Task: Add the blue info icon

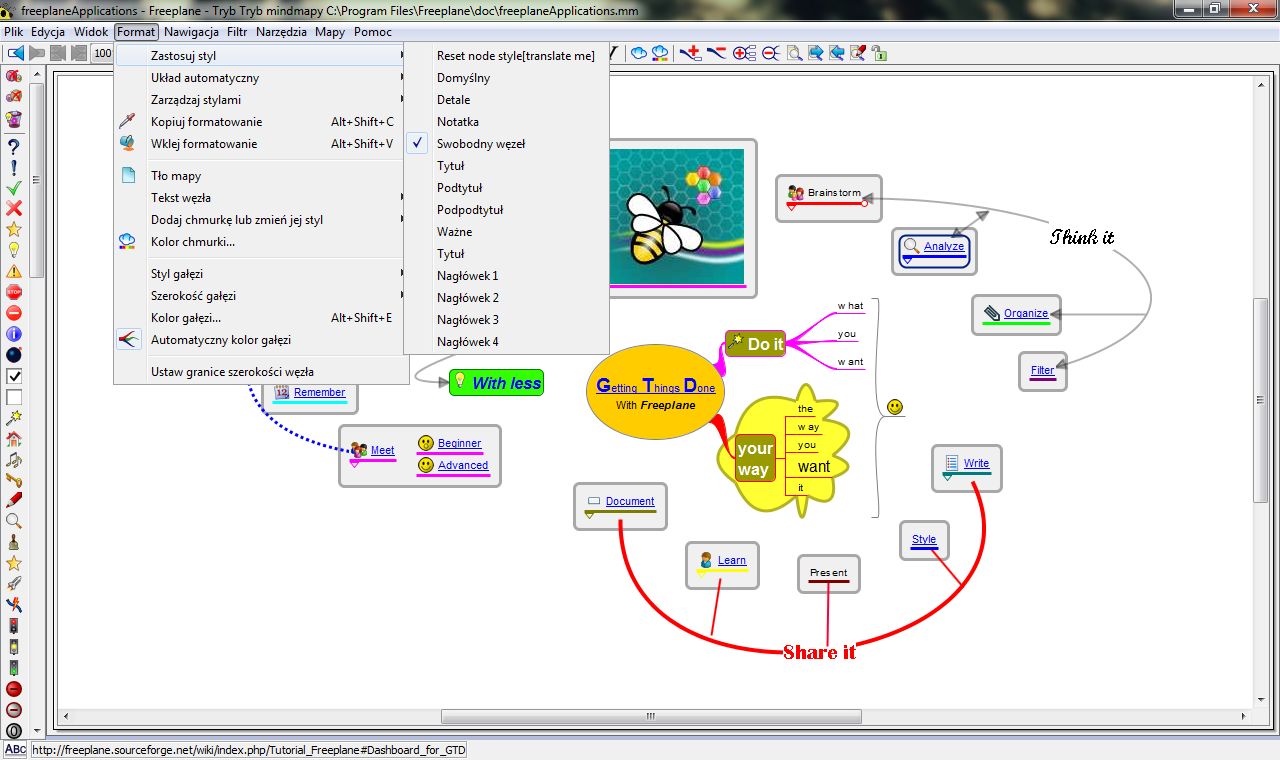Action: 14,334
